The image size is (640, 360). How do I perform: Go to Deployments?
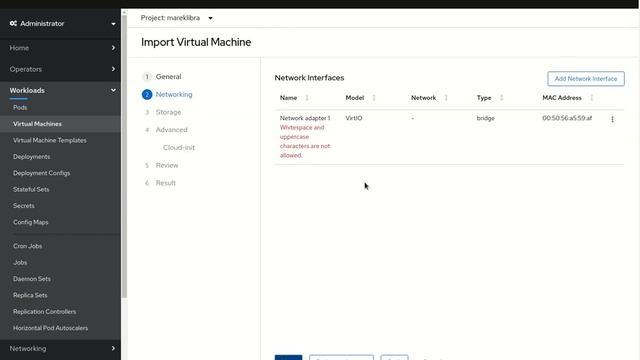31,156
